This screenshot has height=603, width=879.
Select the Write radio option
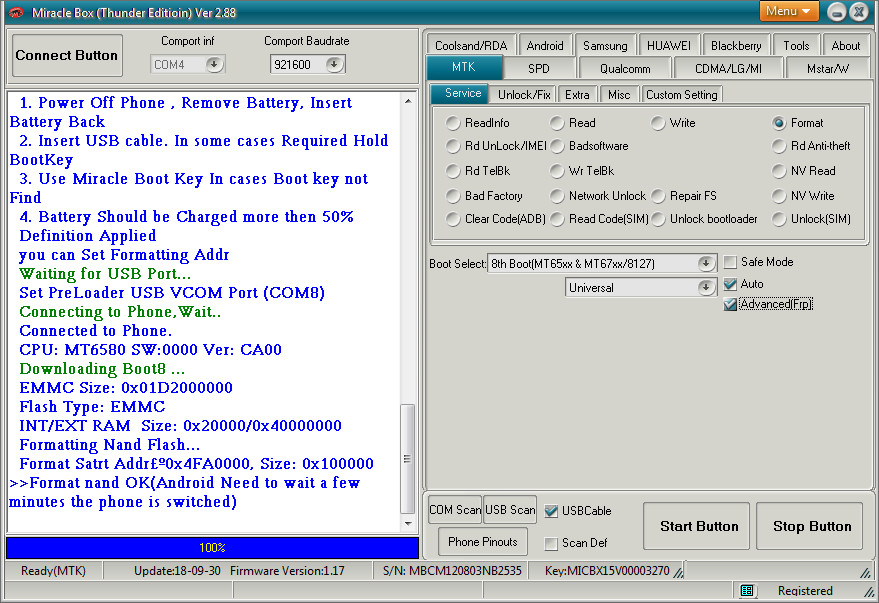point(658,123)
